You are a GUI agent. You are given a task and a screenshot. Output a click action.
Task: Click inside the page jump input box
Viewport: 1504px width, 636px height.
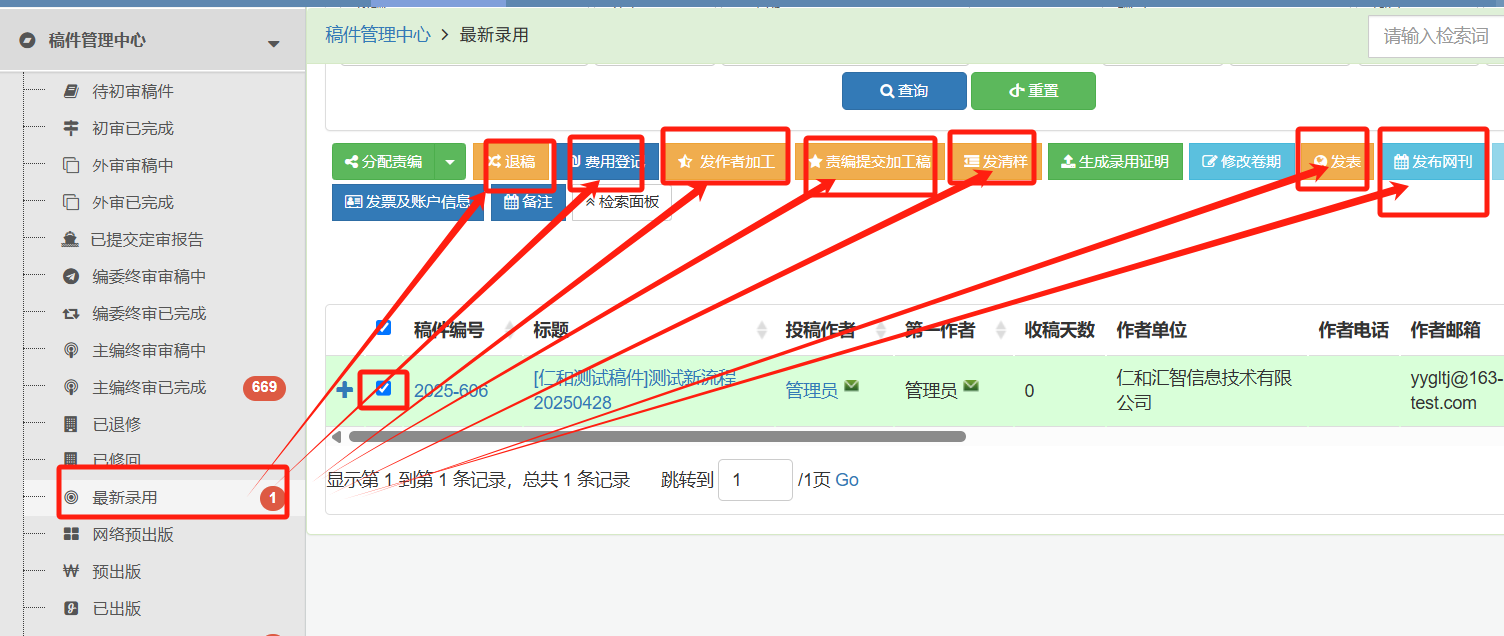click(755, 480)
